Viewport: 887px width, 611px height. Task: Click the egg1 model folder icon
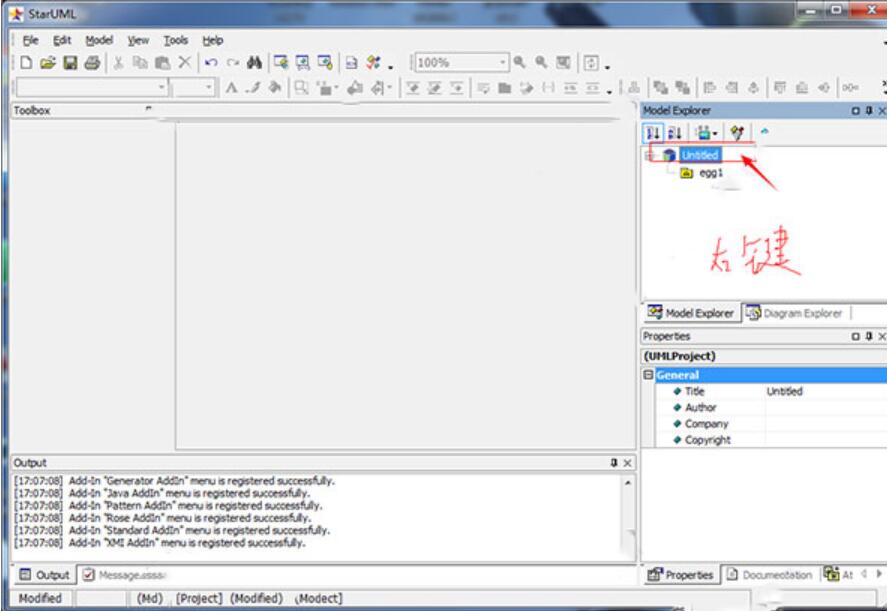(x=686, y=173)
